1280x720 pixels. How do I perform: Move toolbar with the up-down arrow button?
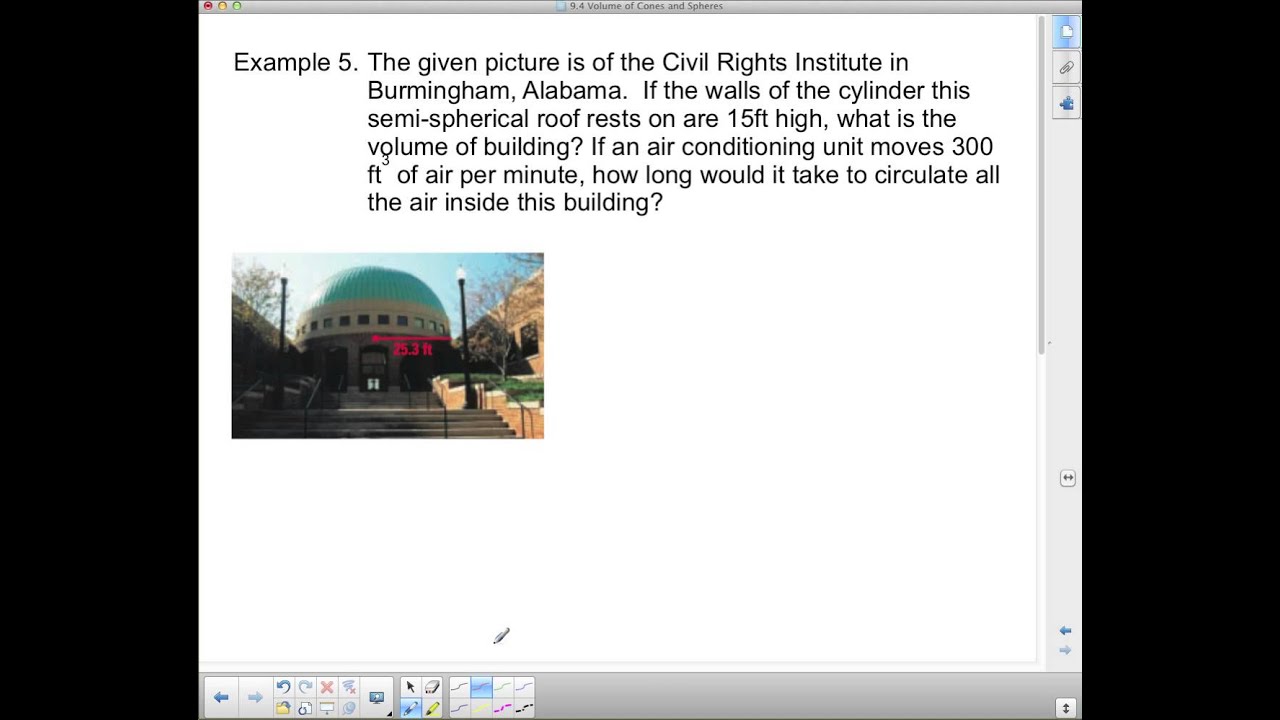[1065, 708]
